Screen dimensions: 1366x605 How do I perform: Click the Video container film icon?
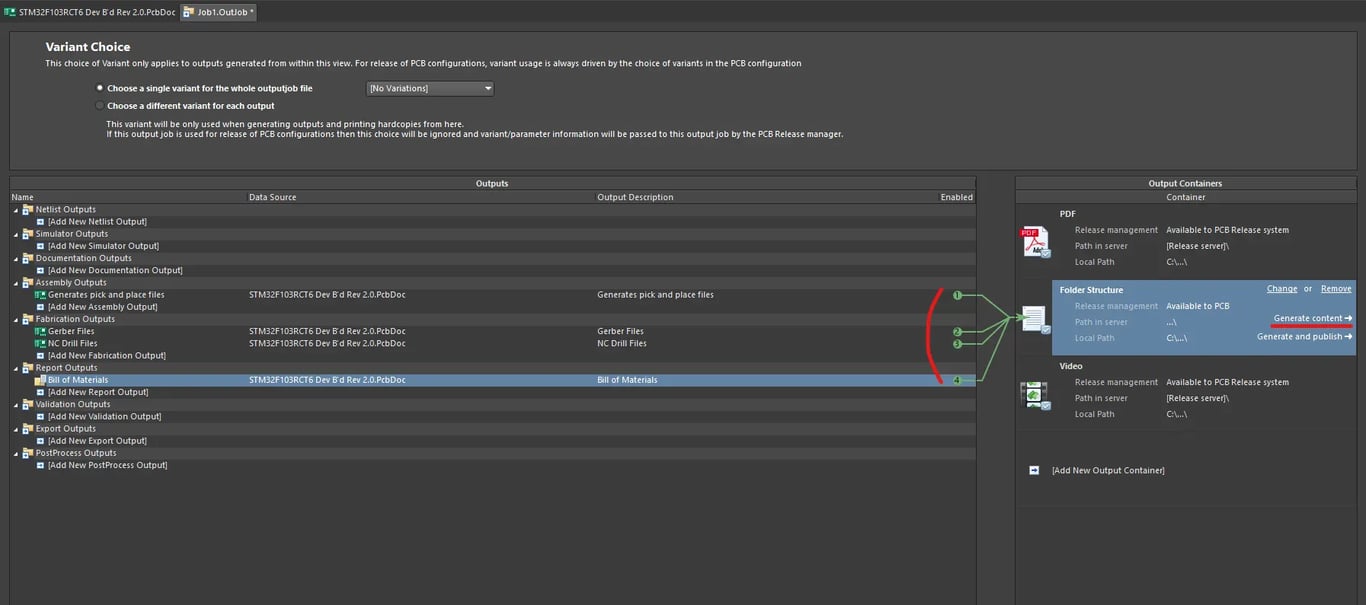[x=1035, y=395]
